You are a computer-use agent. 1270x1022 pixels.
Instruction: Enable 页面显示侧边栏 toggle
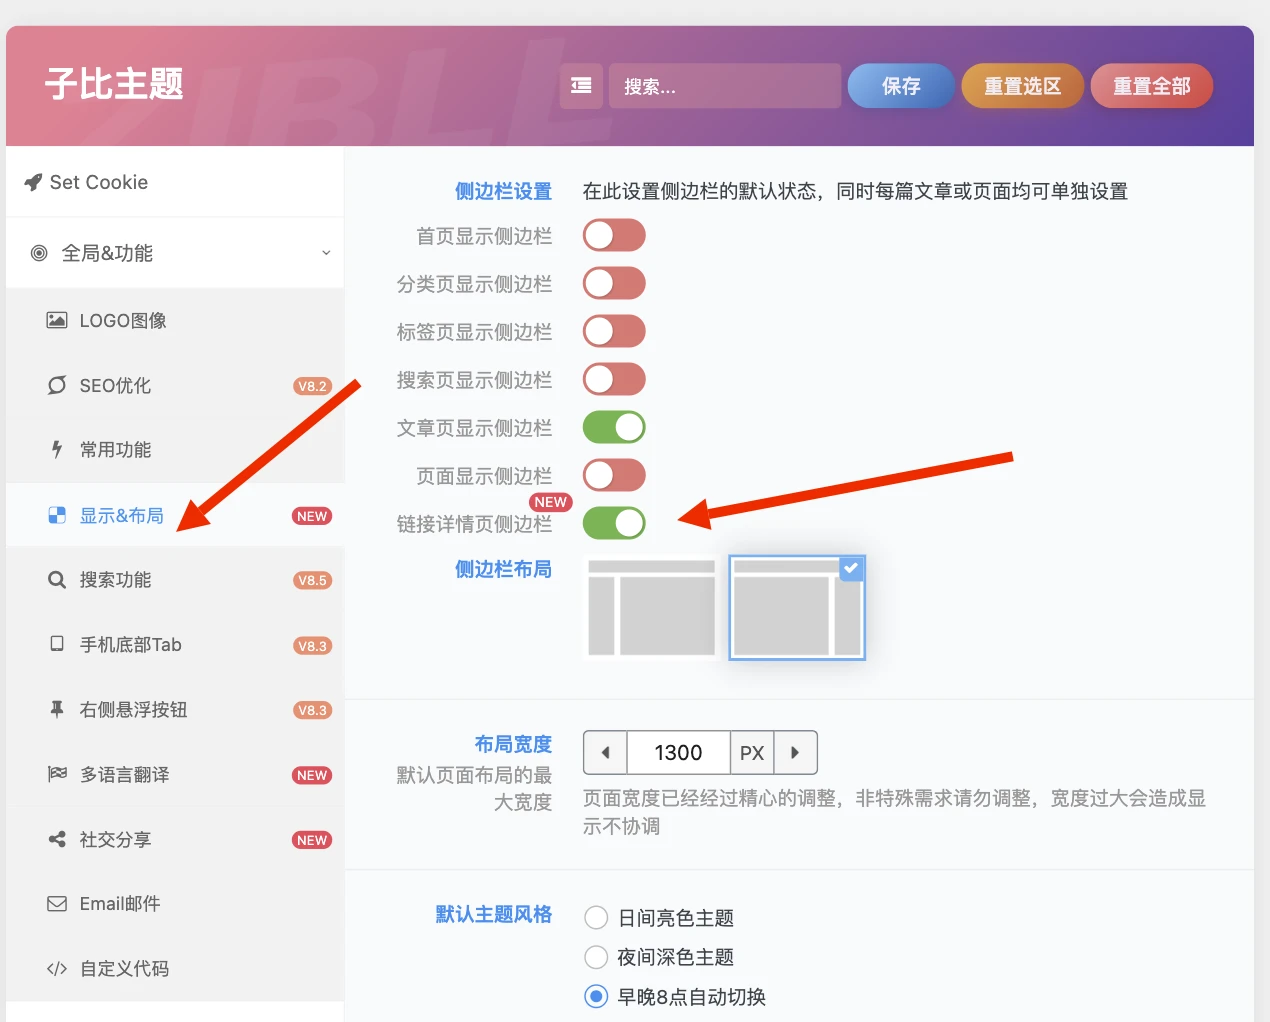(614, 476)
